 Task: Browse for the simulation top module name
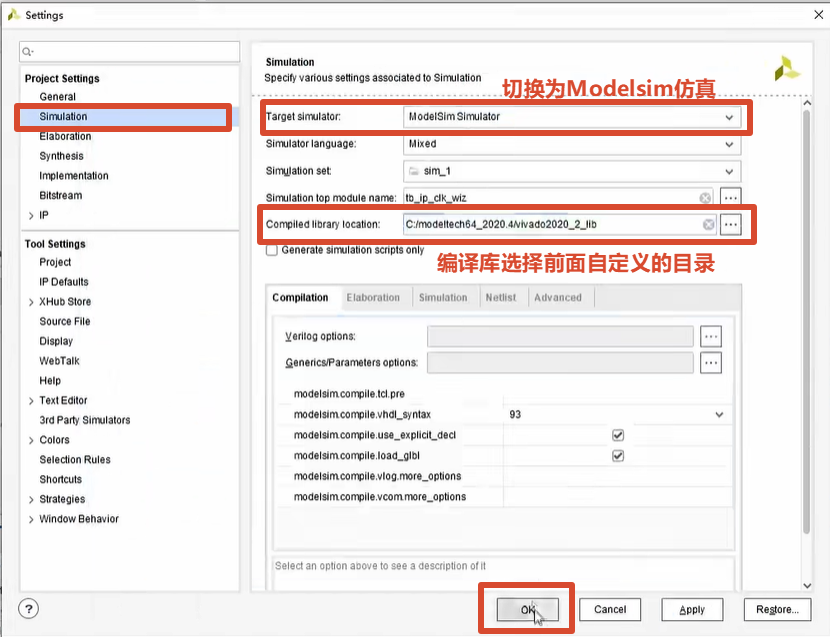tap(730, 198)
